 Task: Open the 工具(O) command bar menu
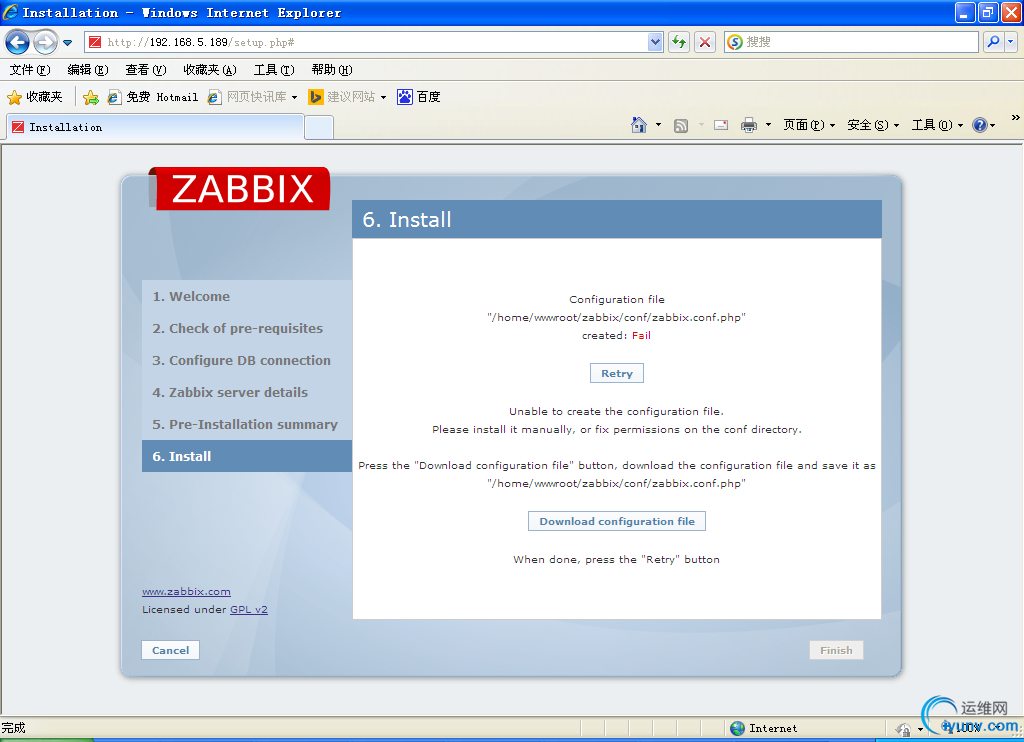click(937, 125)
